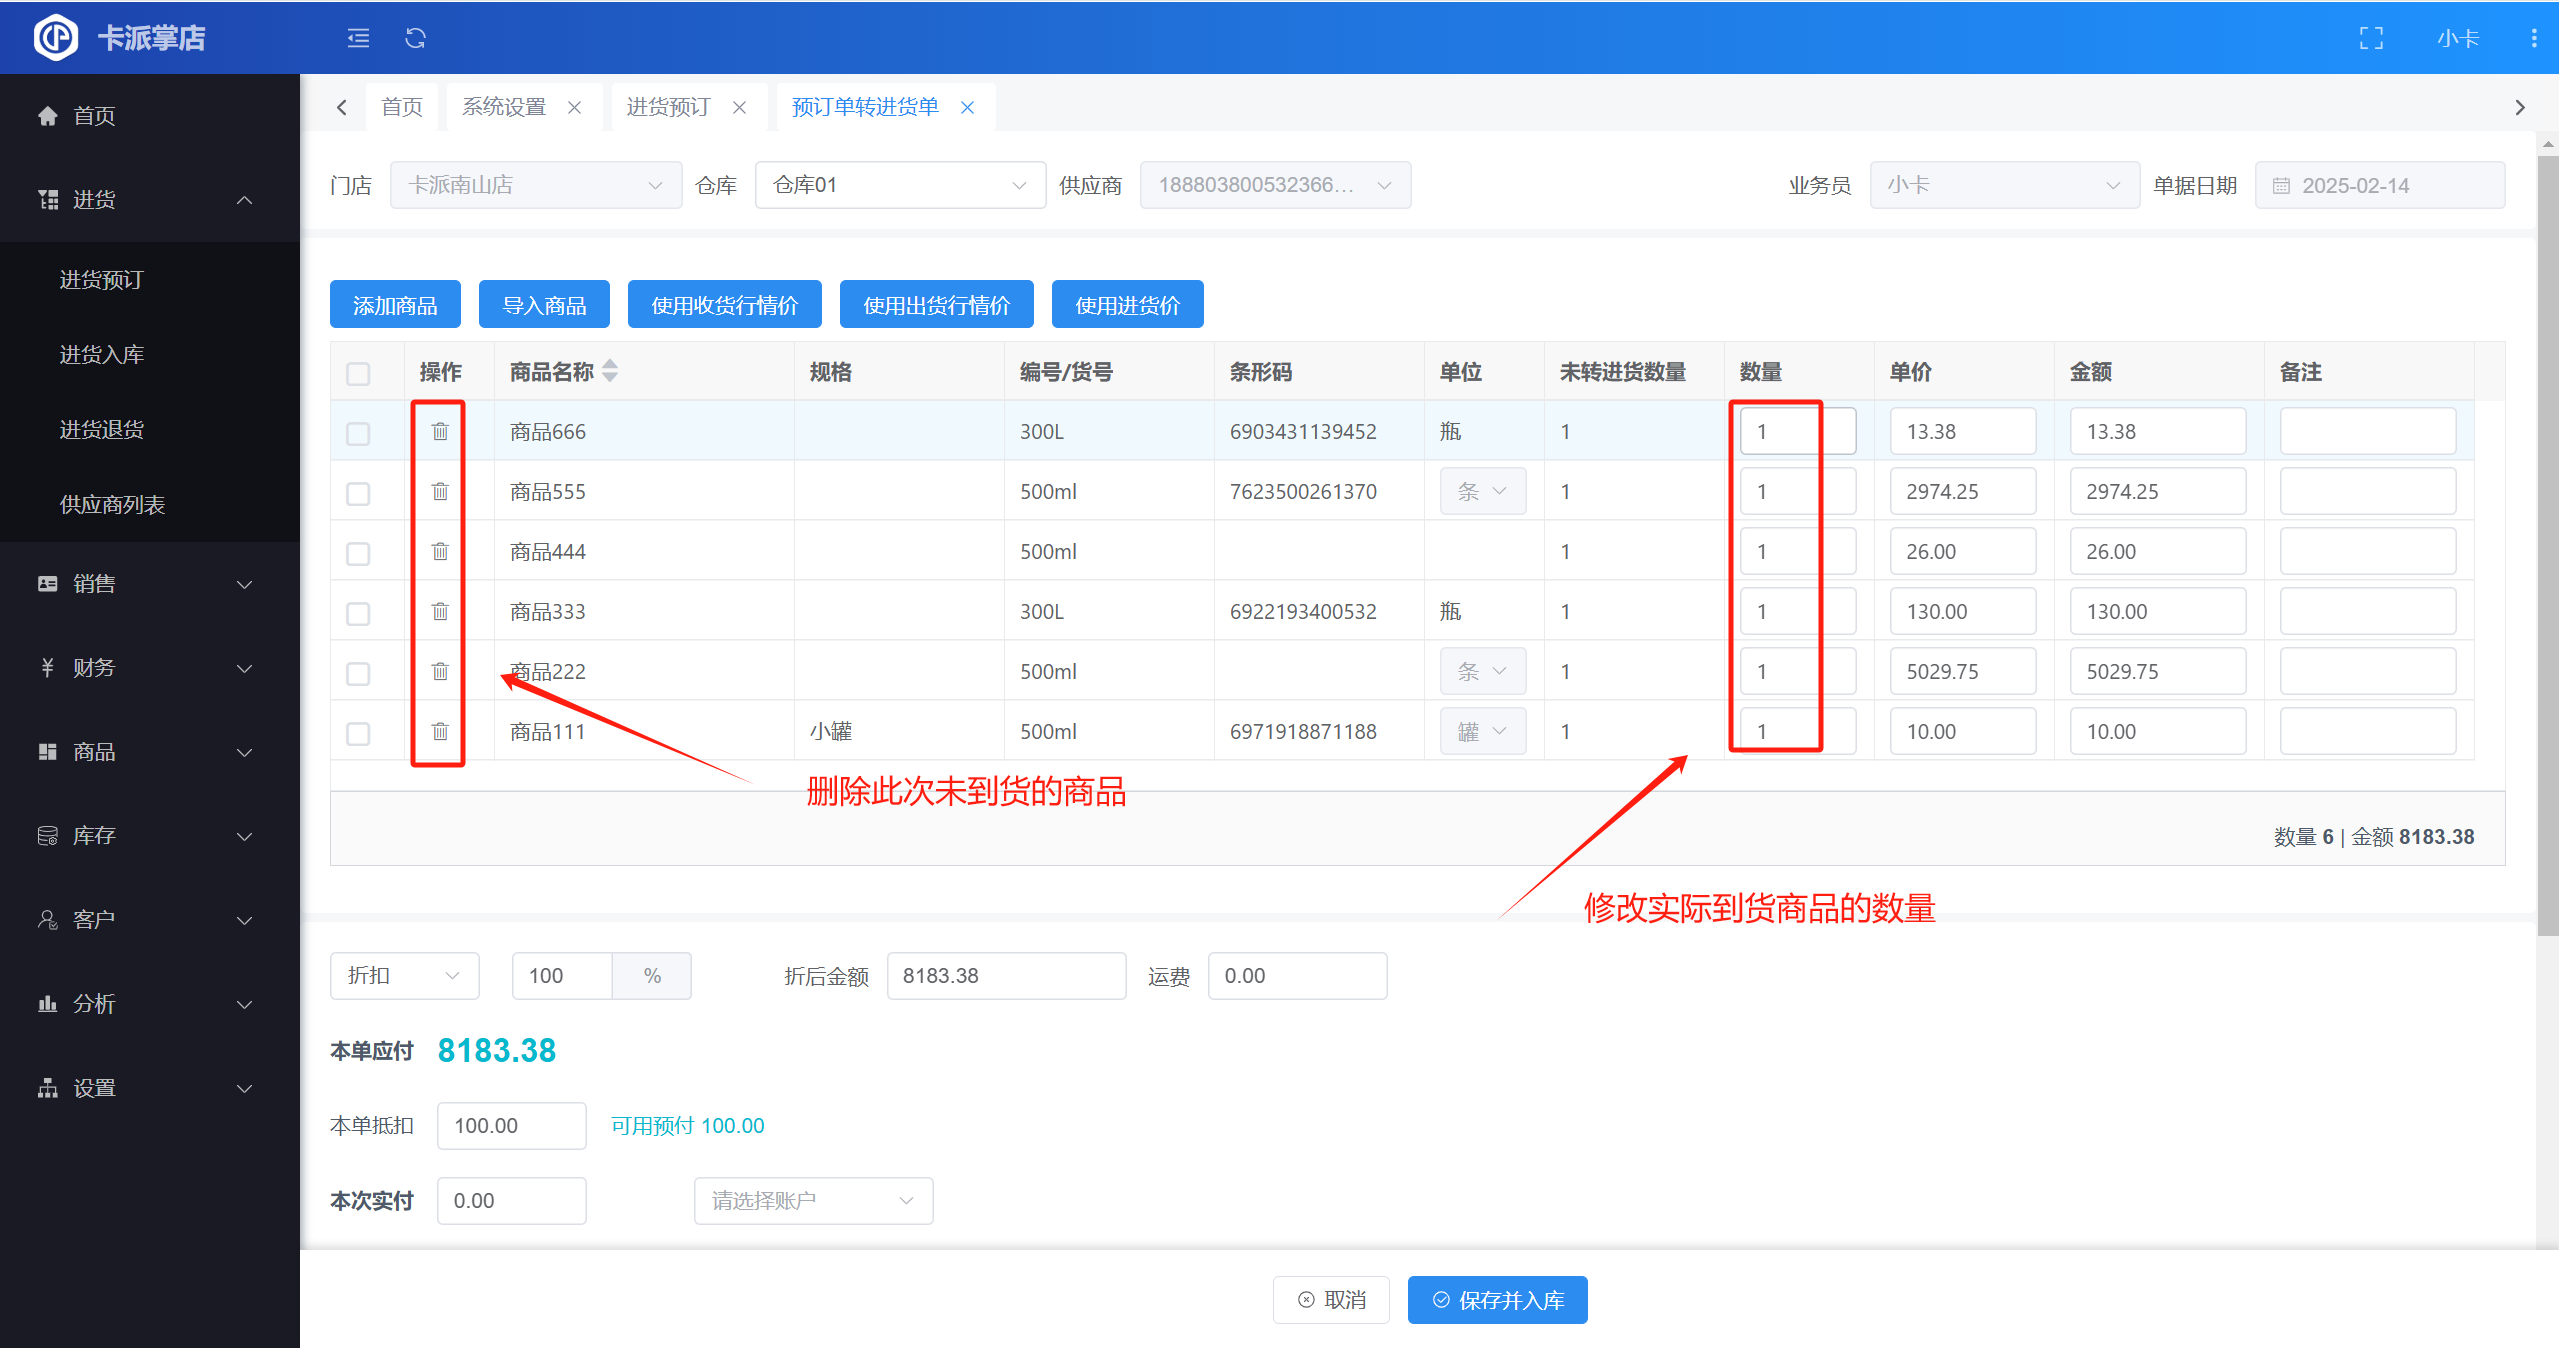Switch to the 进货预订 tab
The height and width of the screenshot is (1348, 2559).
[x=668, y=107]
